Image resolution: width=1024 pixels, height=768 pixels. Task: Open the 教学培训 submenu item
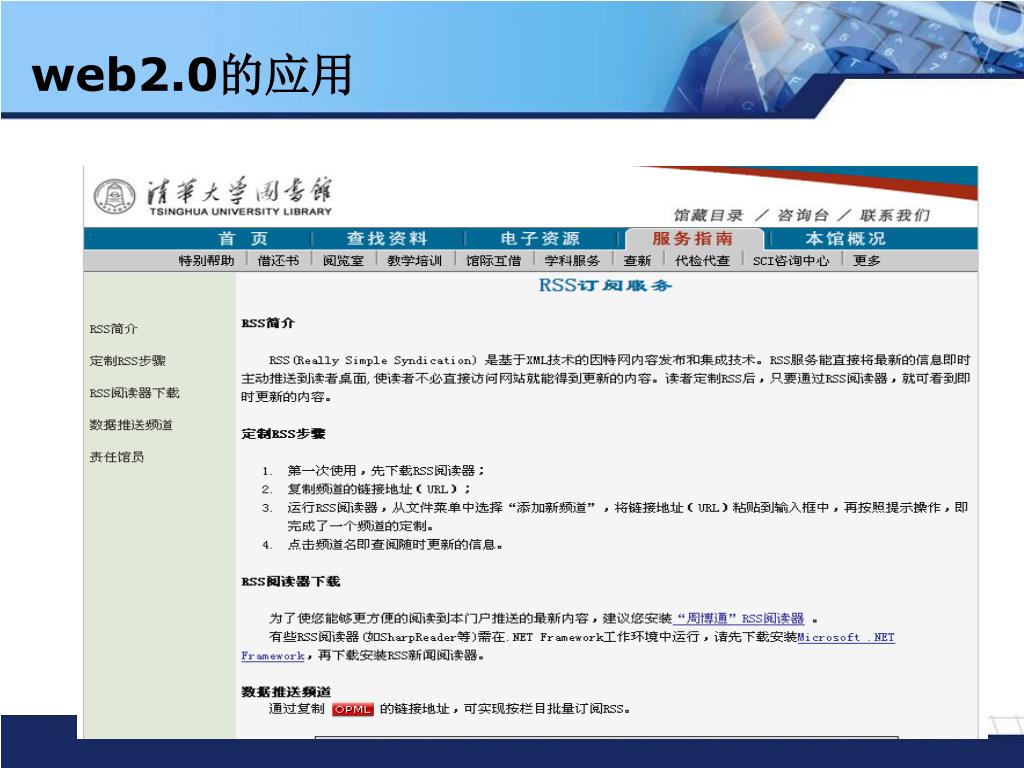[x=415, y=261]
